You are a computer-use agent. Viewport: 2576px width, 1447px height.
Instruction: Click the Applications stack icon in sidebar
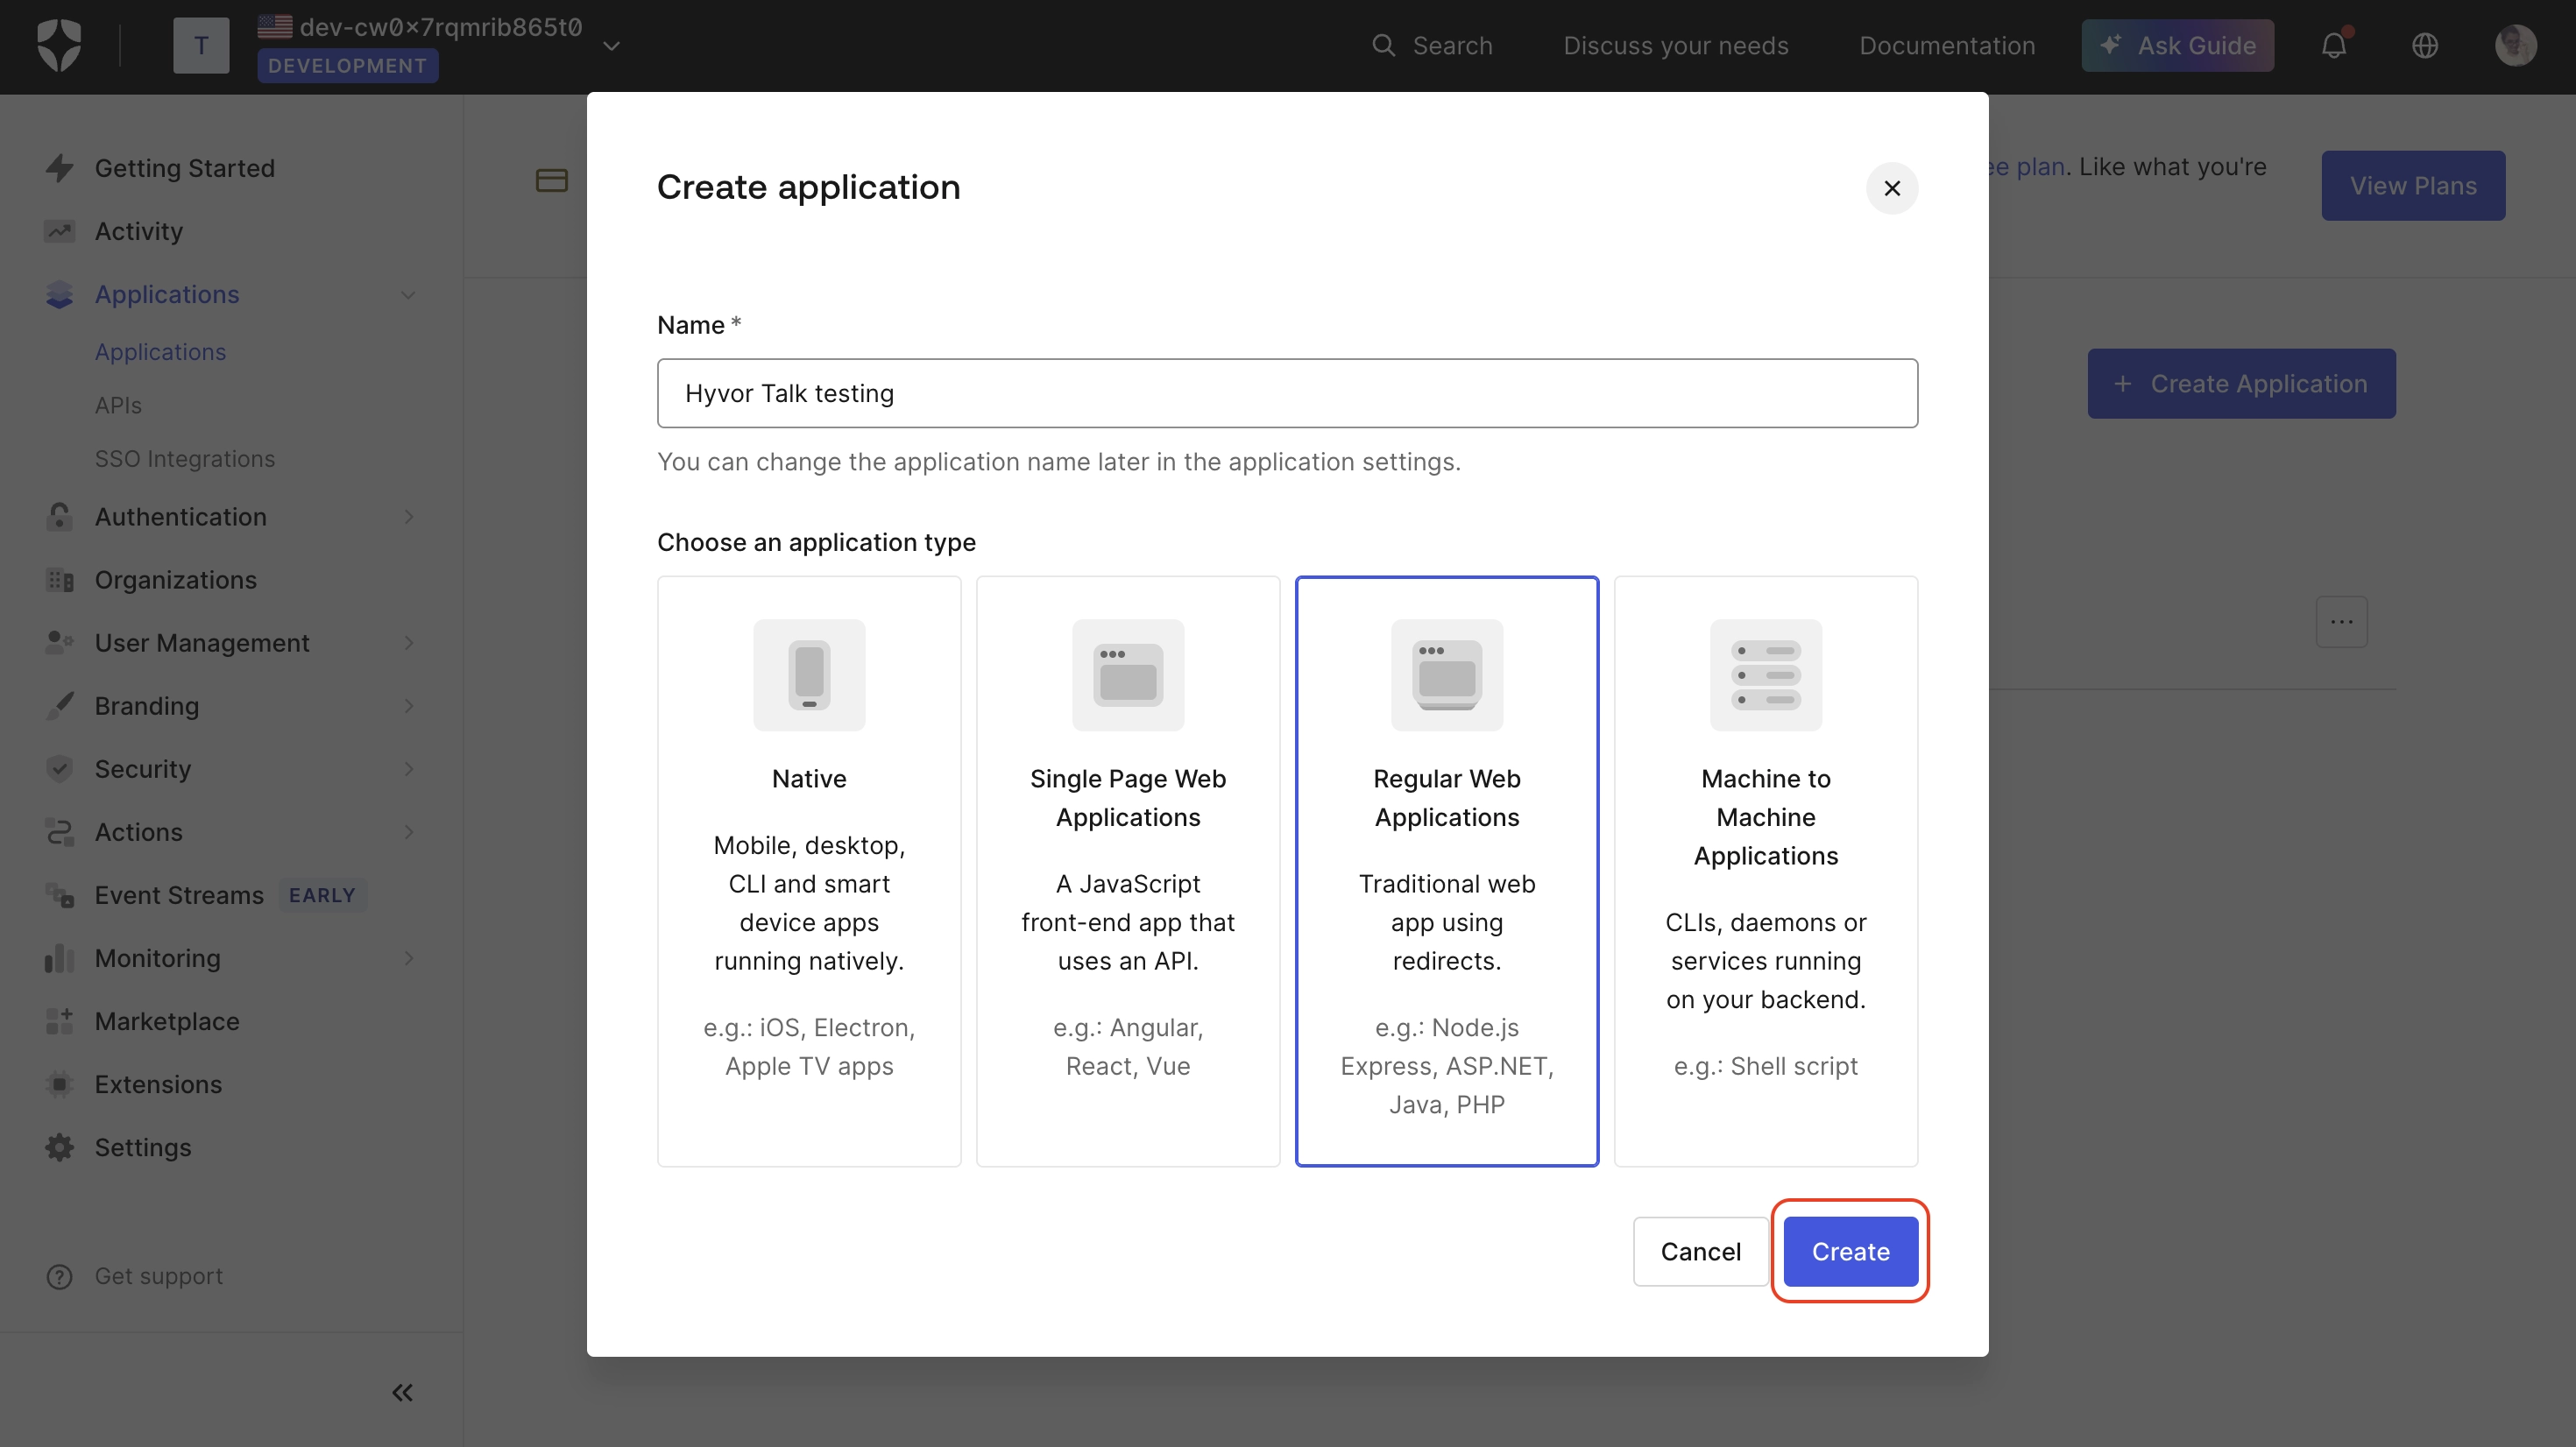[x=59, y=294]
